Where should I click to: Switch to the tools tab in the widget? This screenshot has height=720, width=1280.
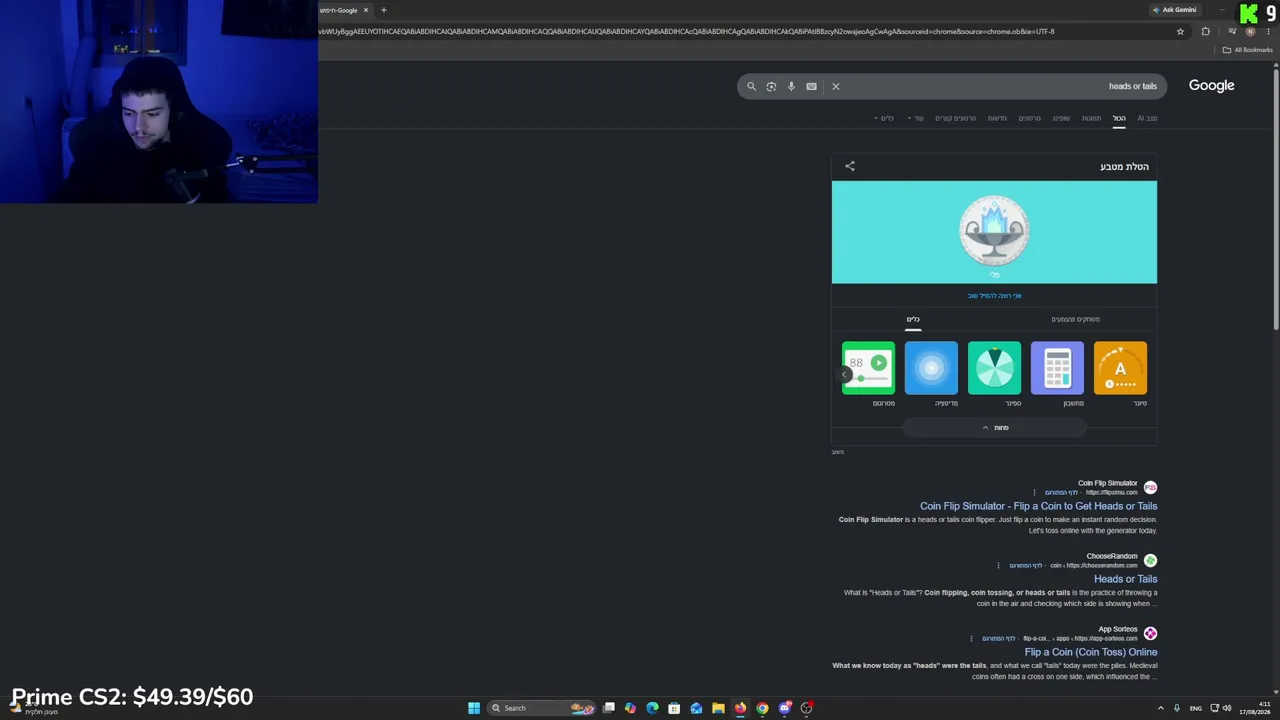pyautogui.click(x=913, y=320)
